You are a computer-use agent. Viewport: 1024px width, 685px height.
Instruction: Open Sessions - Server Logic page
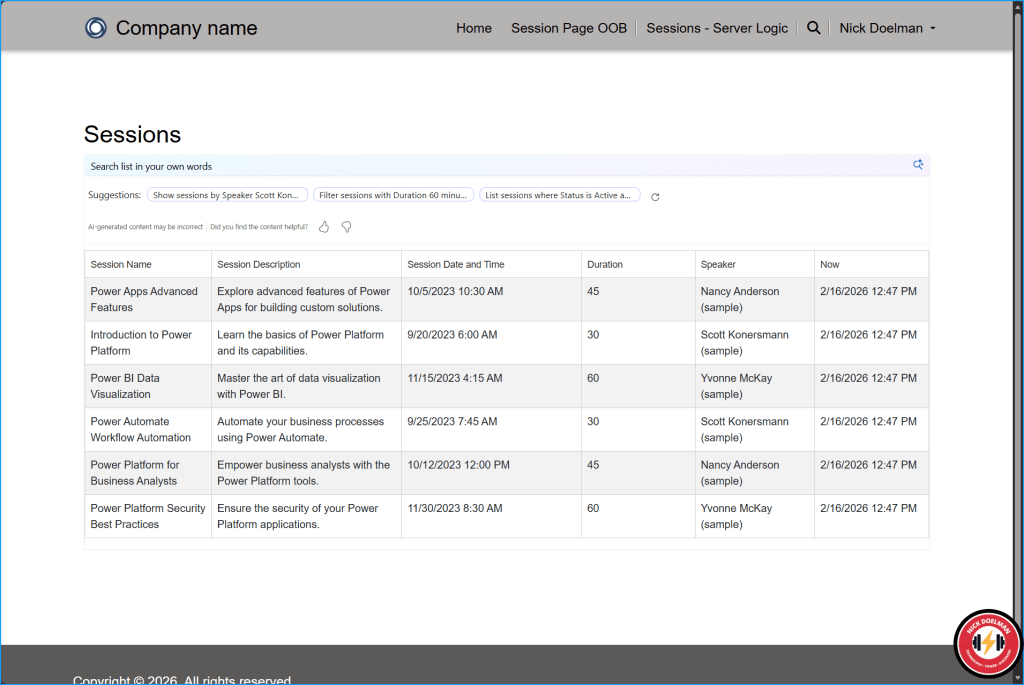point(717,28)
